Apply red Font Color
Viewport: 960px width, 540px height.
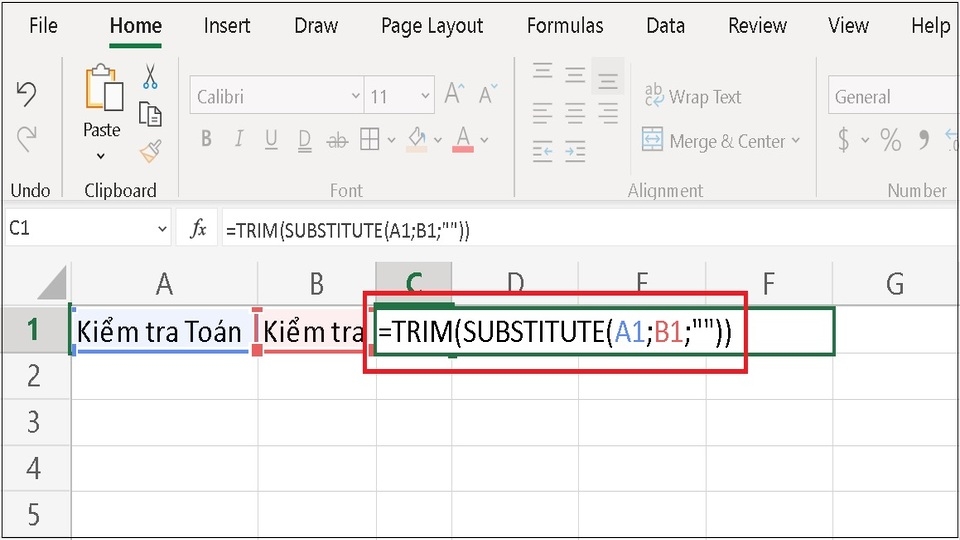pyautogui.click(x=463, y=139)
